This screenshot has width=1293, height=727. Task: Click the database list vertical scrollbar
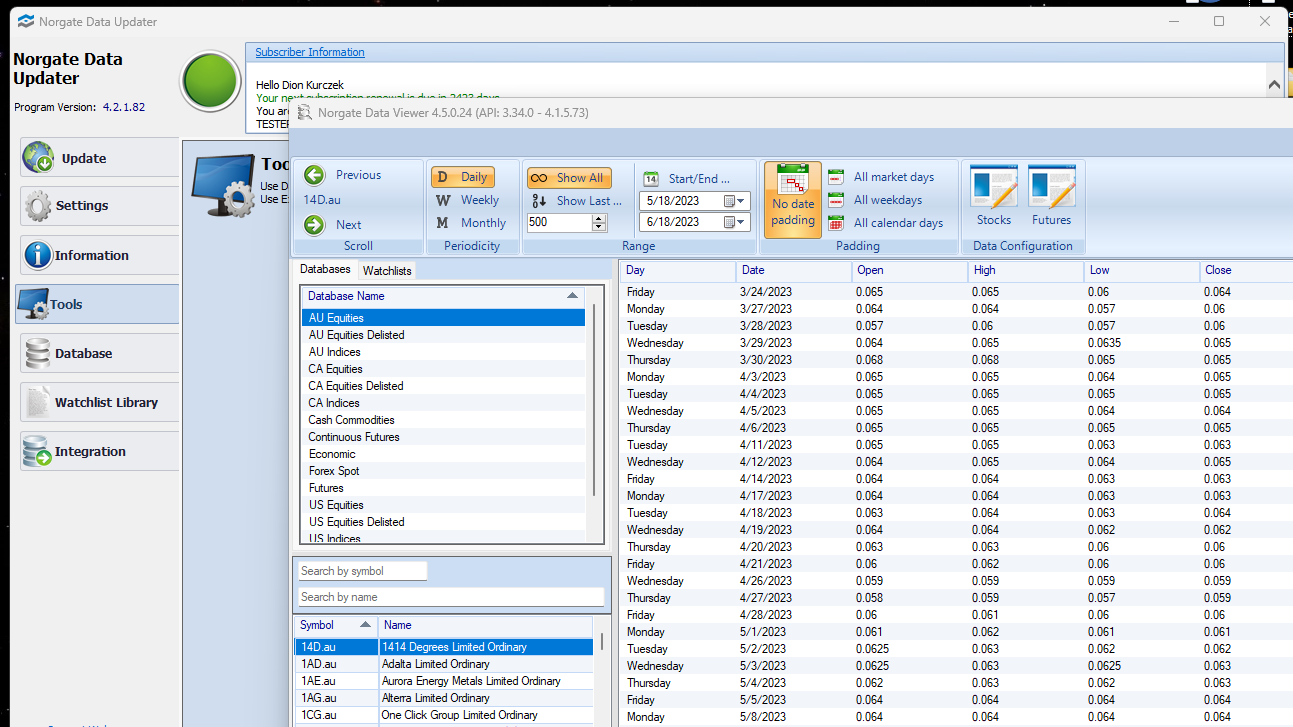(596, 400)
